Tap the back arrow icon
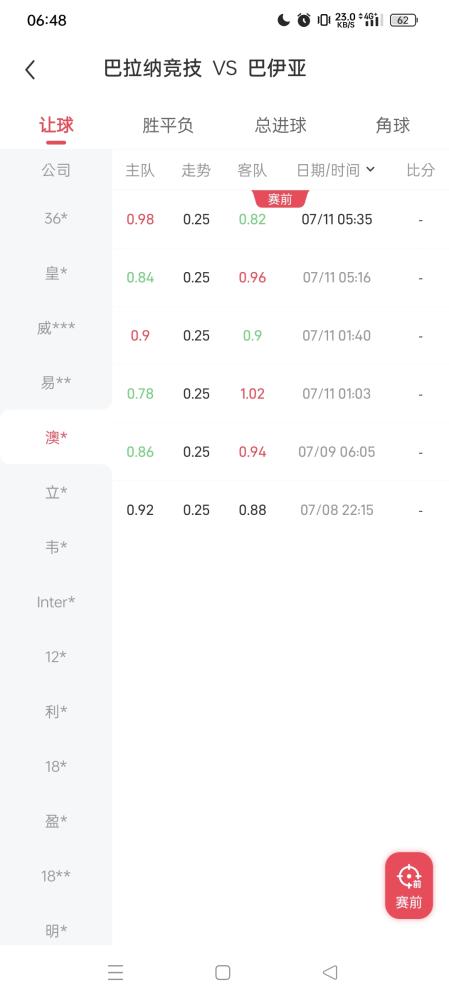Screen dimensions: 449x1000 30,70
